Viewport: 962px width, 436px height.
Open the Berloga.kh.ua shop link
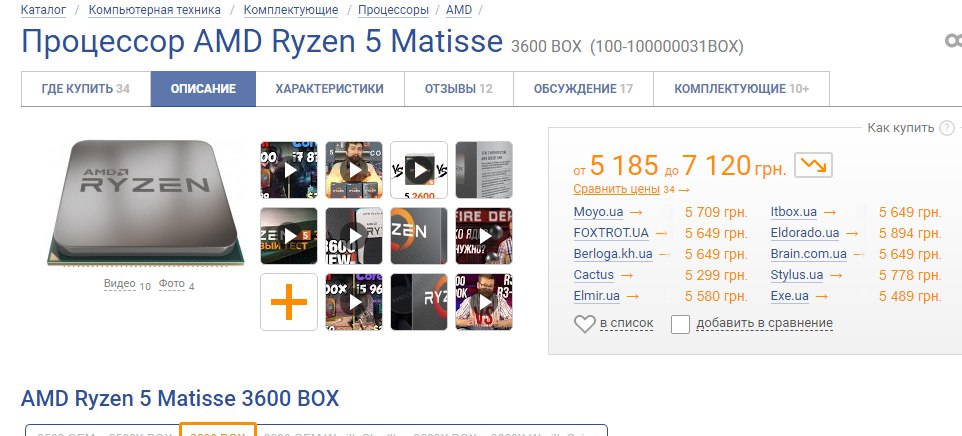pos(613,254)
